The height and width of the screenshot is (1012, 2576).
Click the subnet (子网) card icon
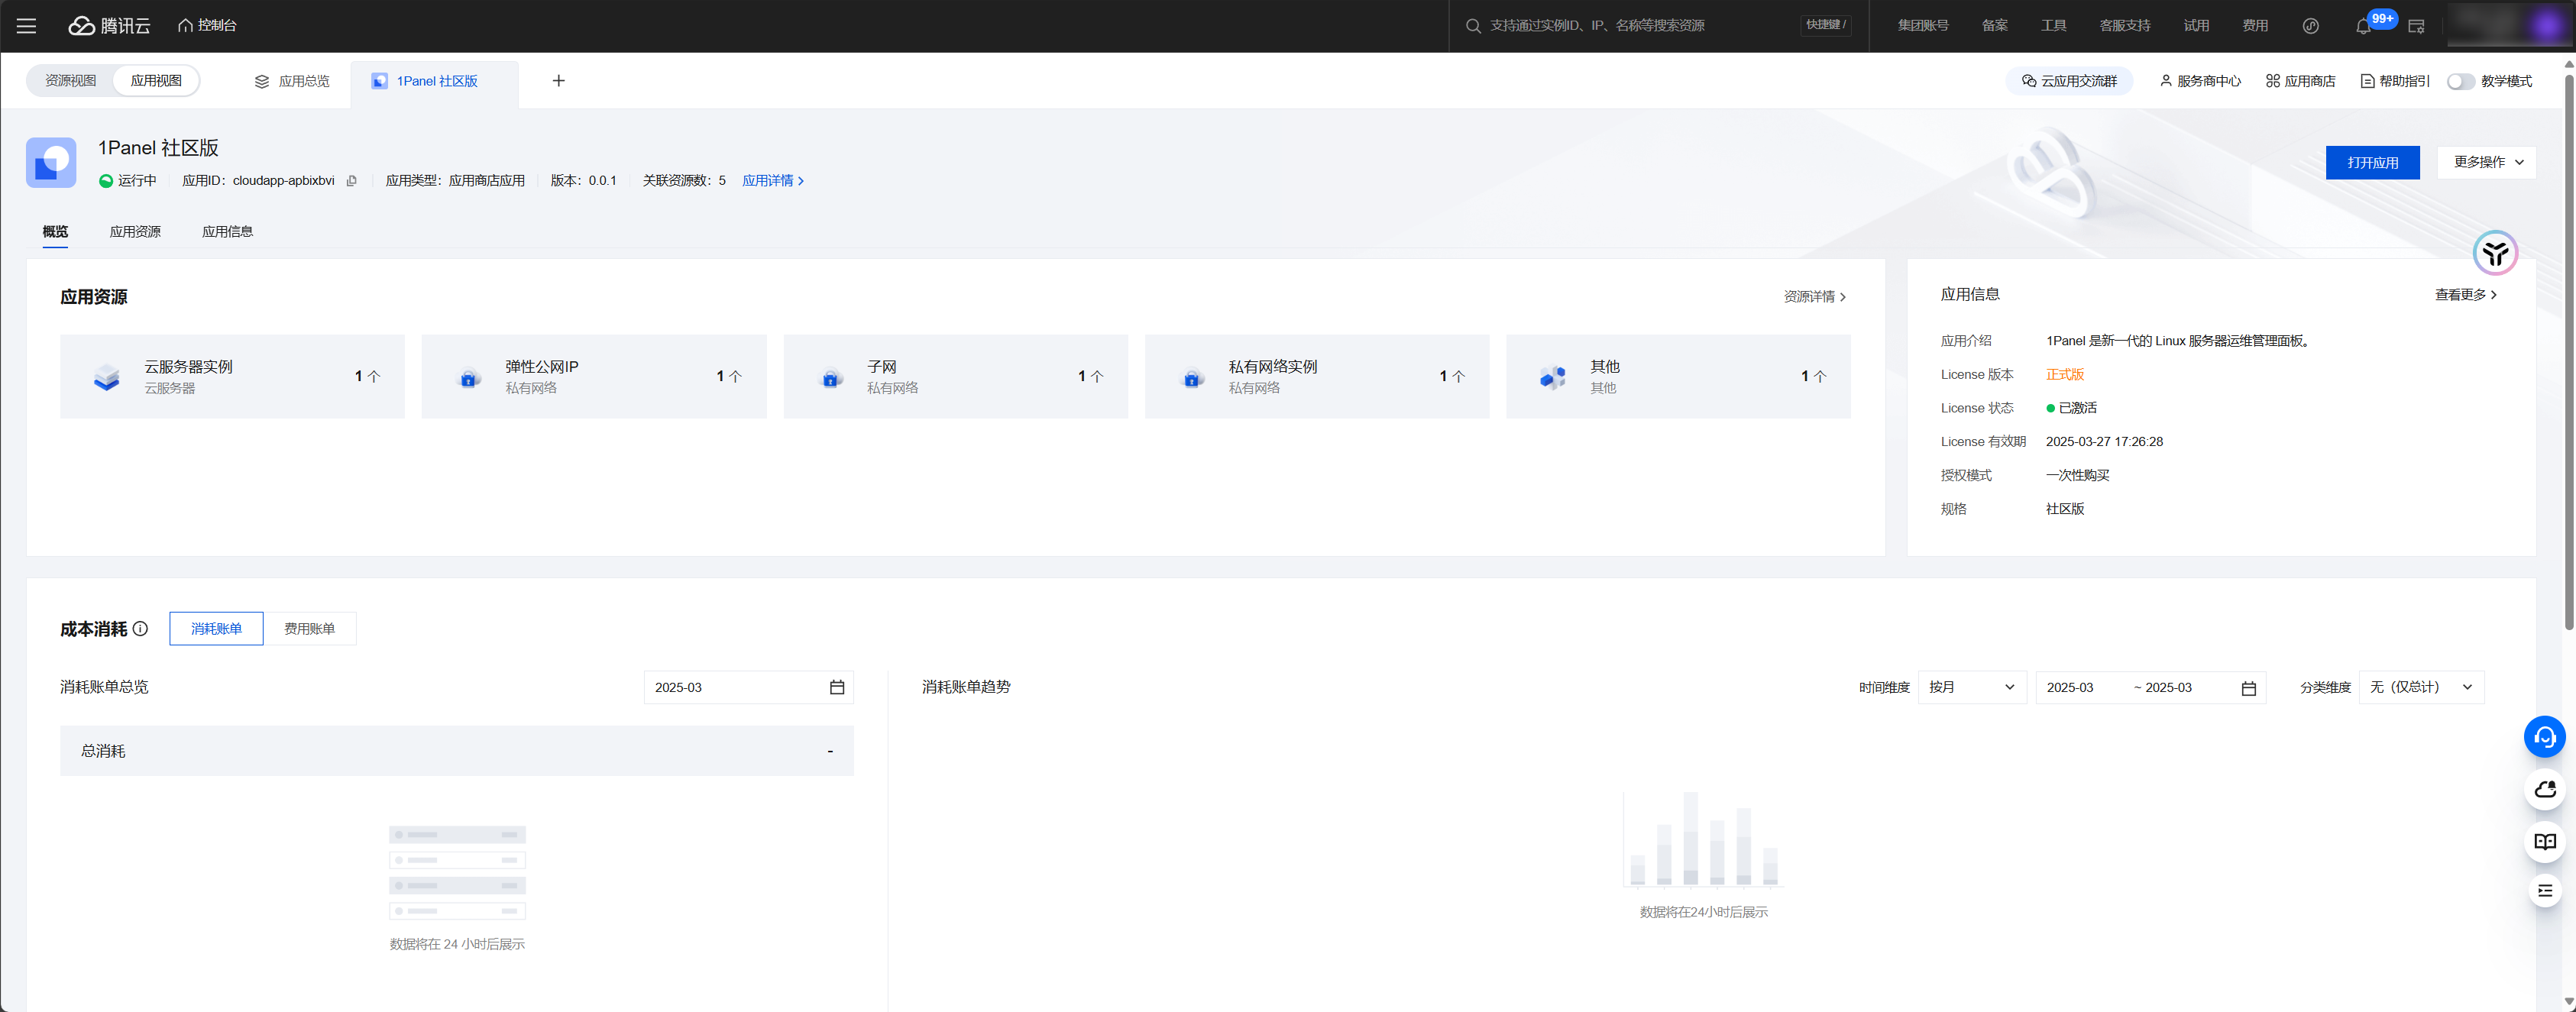coord(830,378)
